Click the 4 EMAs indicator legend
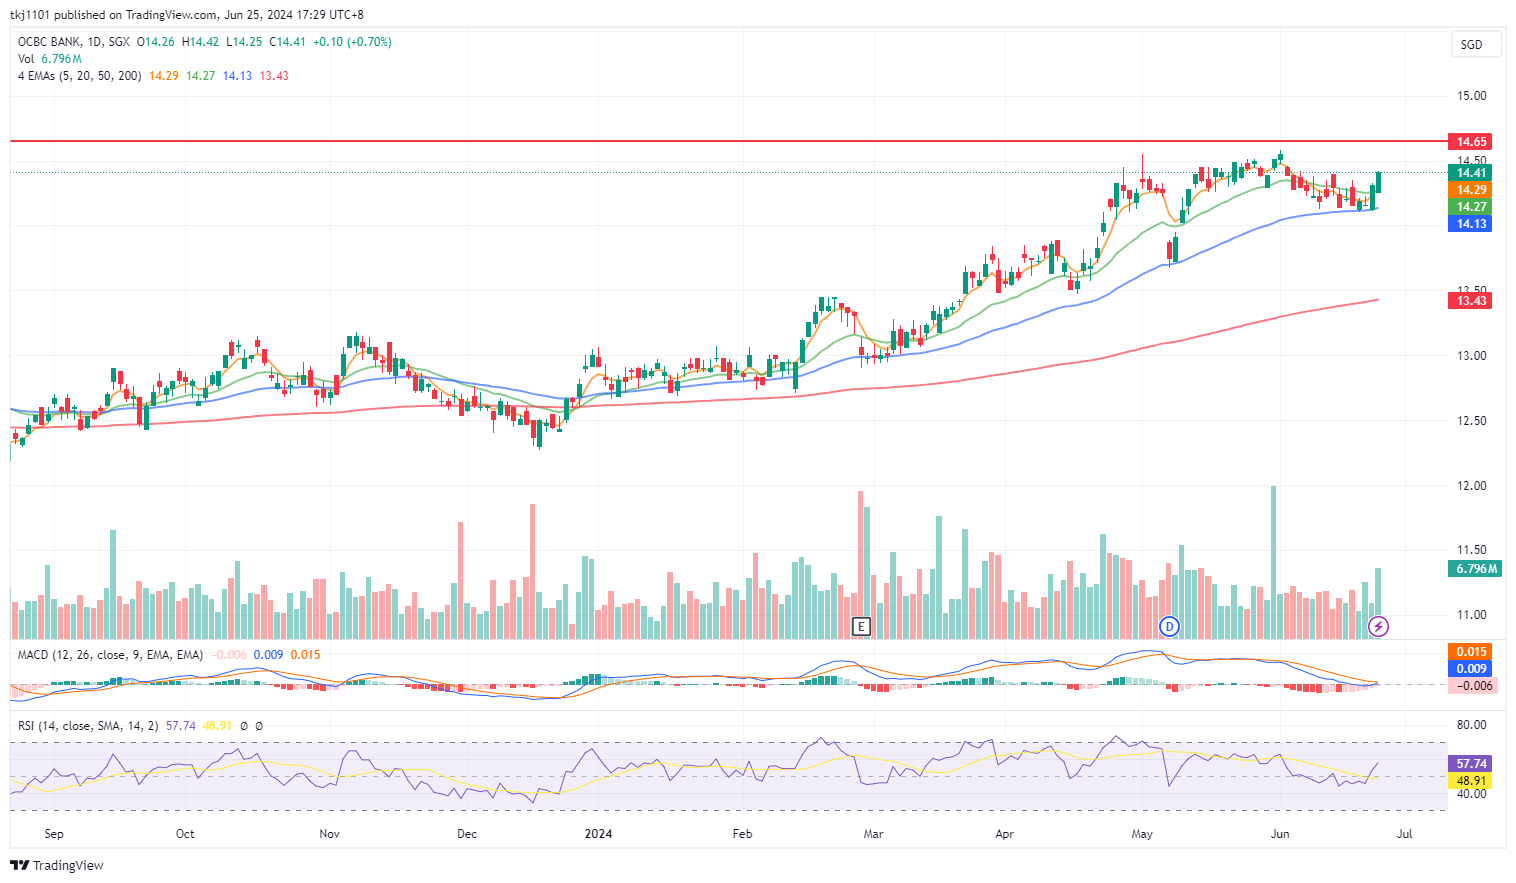This screenshot has width=1516, height=883. pyautogui.click(x=79, y=76)
